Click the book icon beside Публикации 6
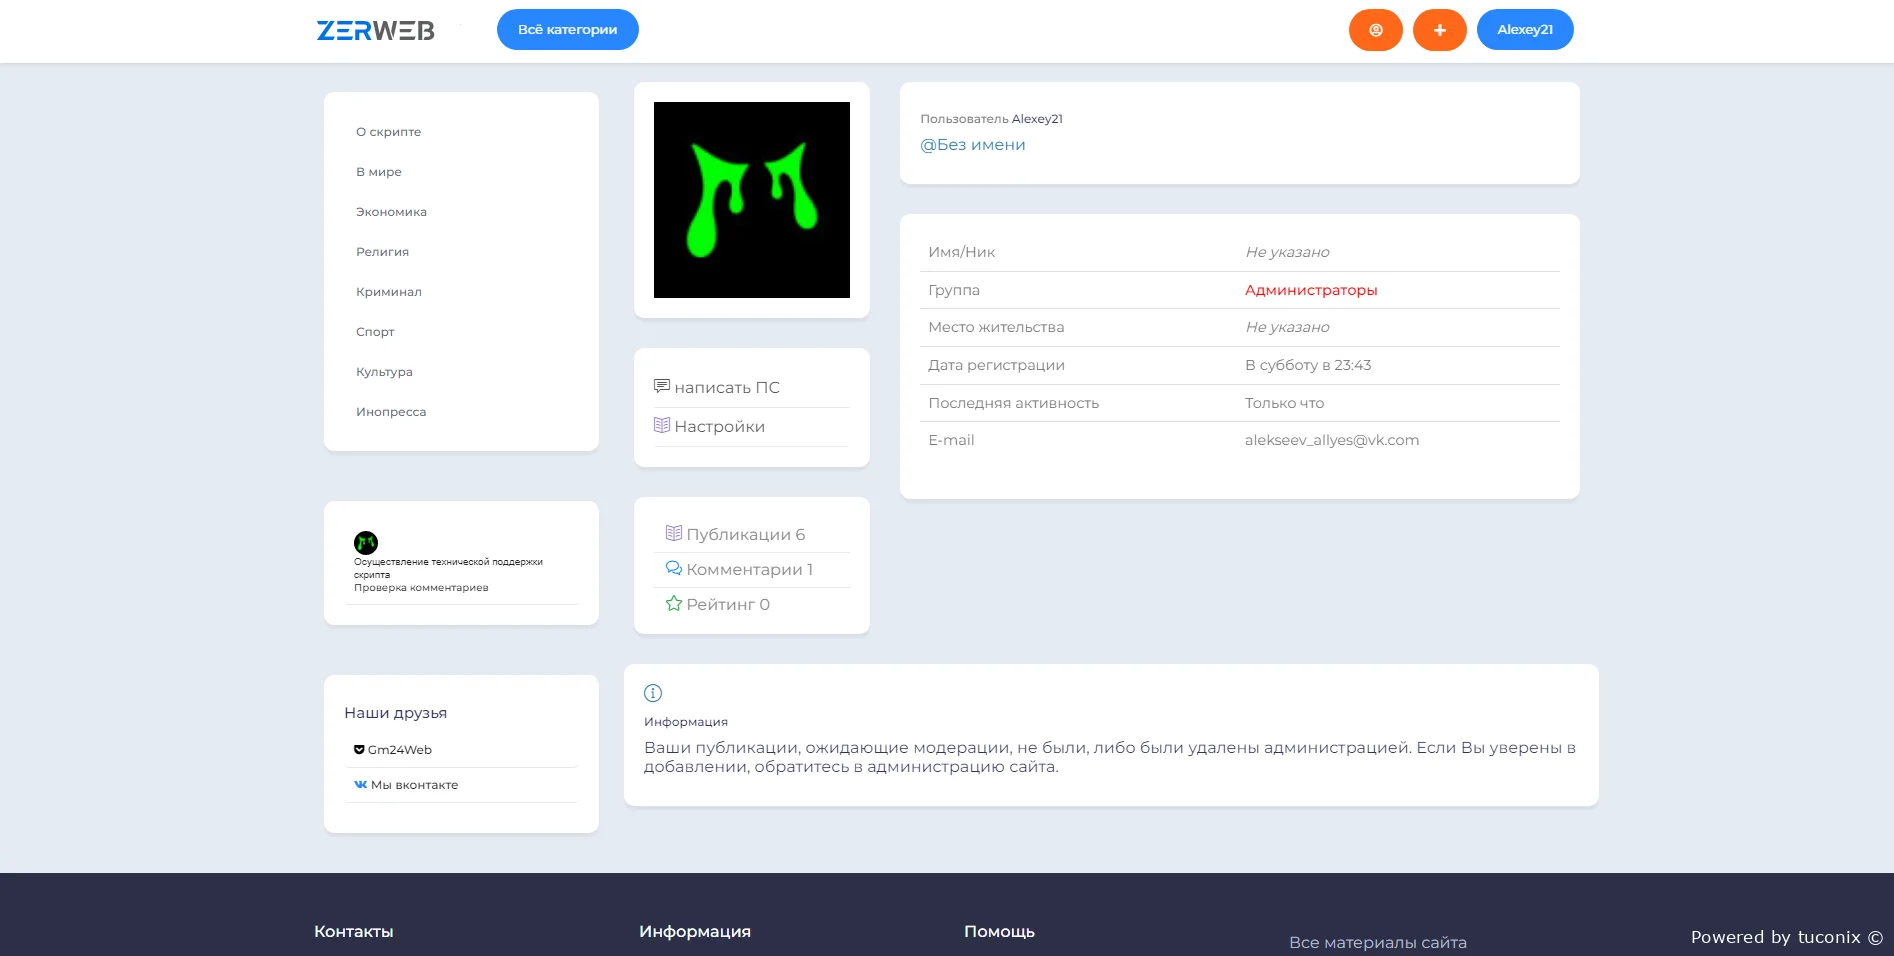Image resolution: width=1894 pixels, height=956 pixels. point(674,533)
